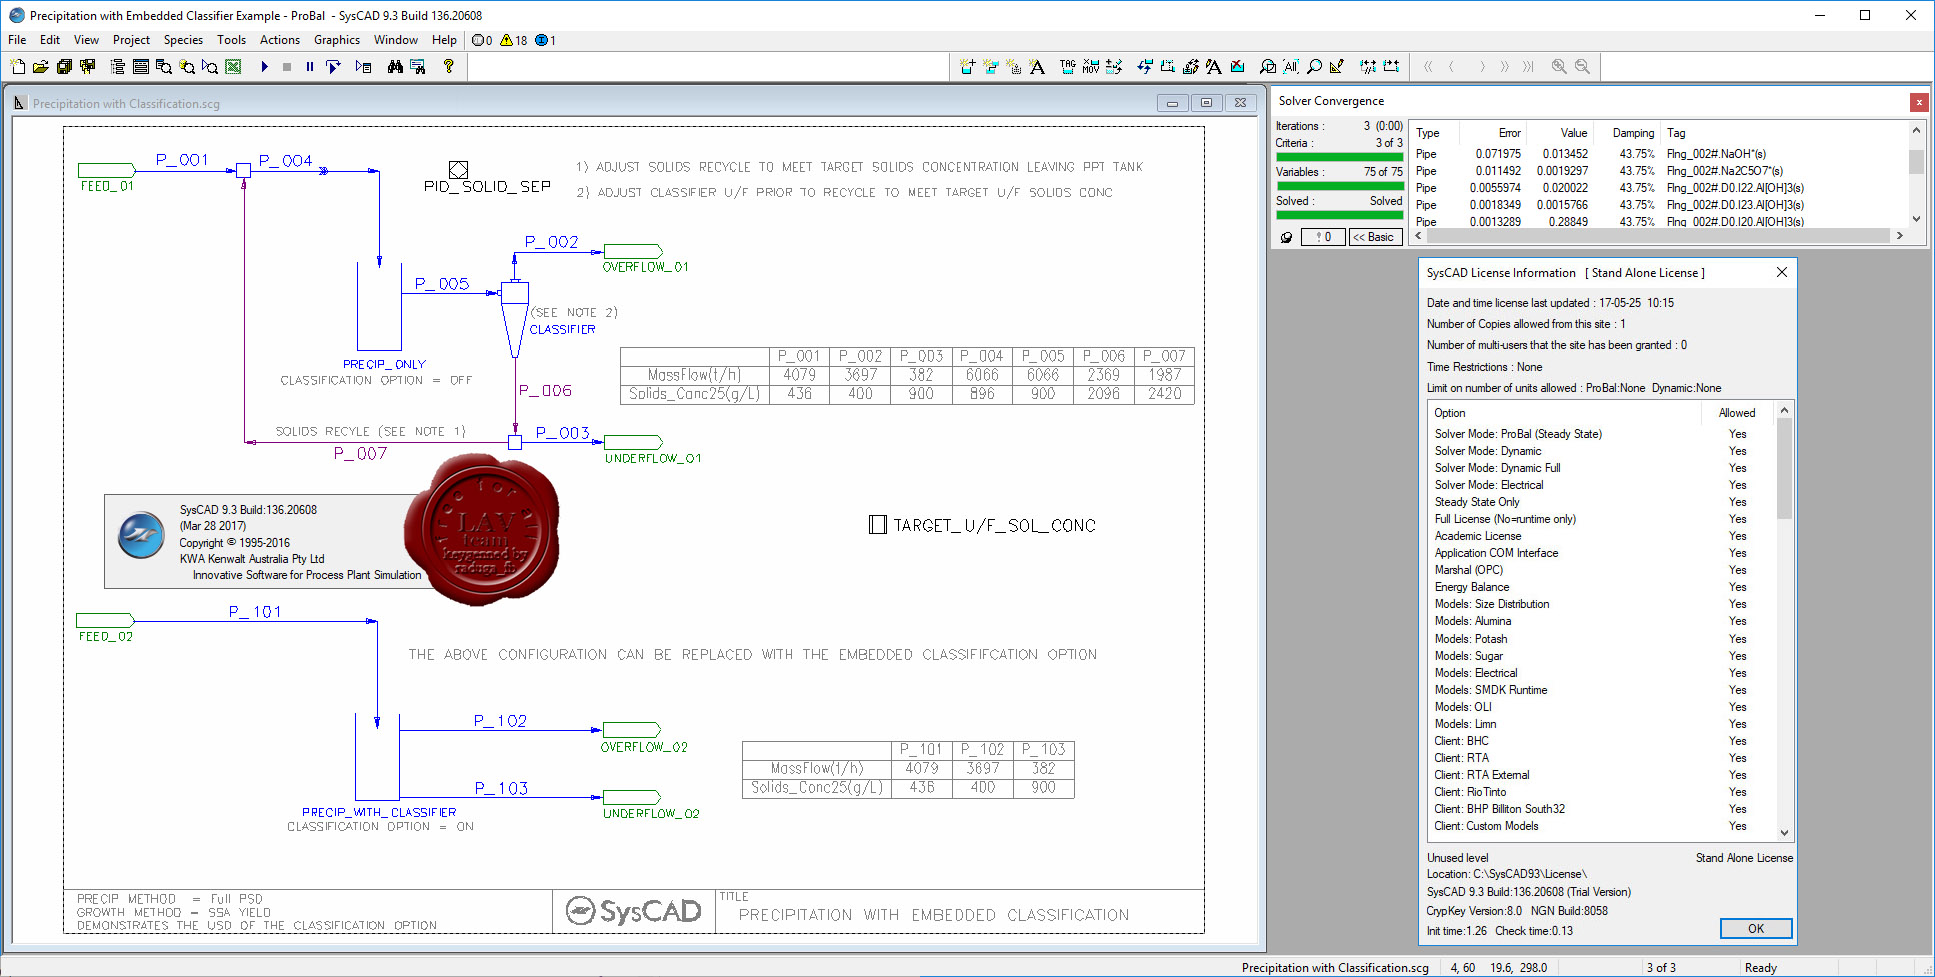Start the solver with the Run arrow
The image size is (1935, 977).
[x=265, y=67]
